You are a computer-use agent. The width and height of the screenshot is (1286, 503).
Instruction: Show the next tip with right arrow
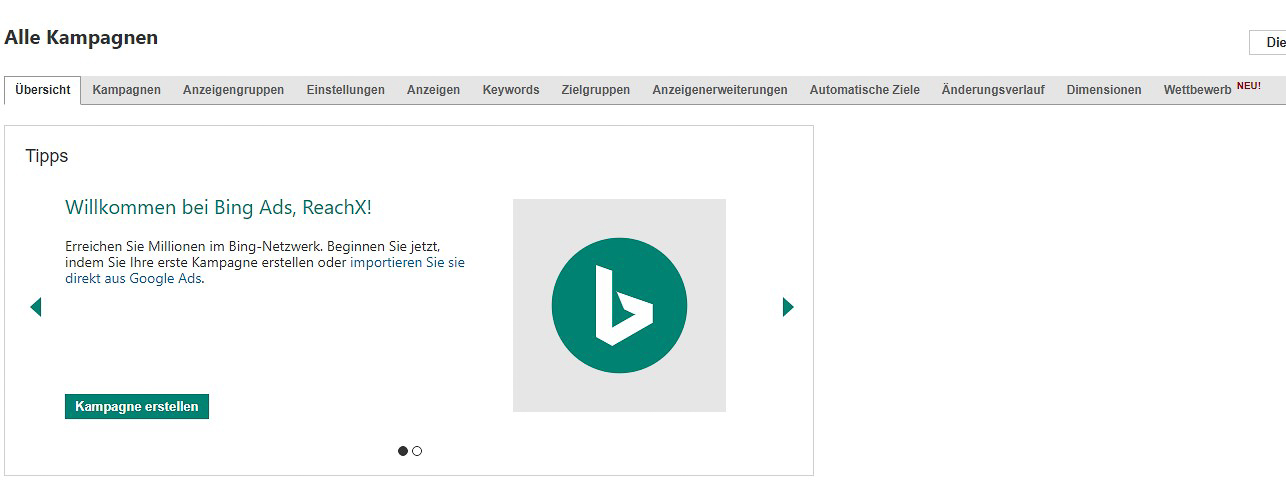[x=788, y=307]
